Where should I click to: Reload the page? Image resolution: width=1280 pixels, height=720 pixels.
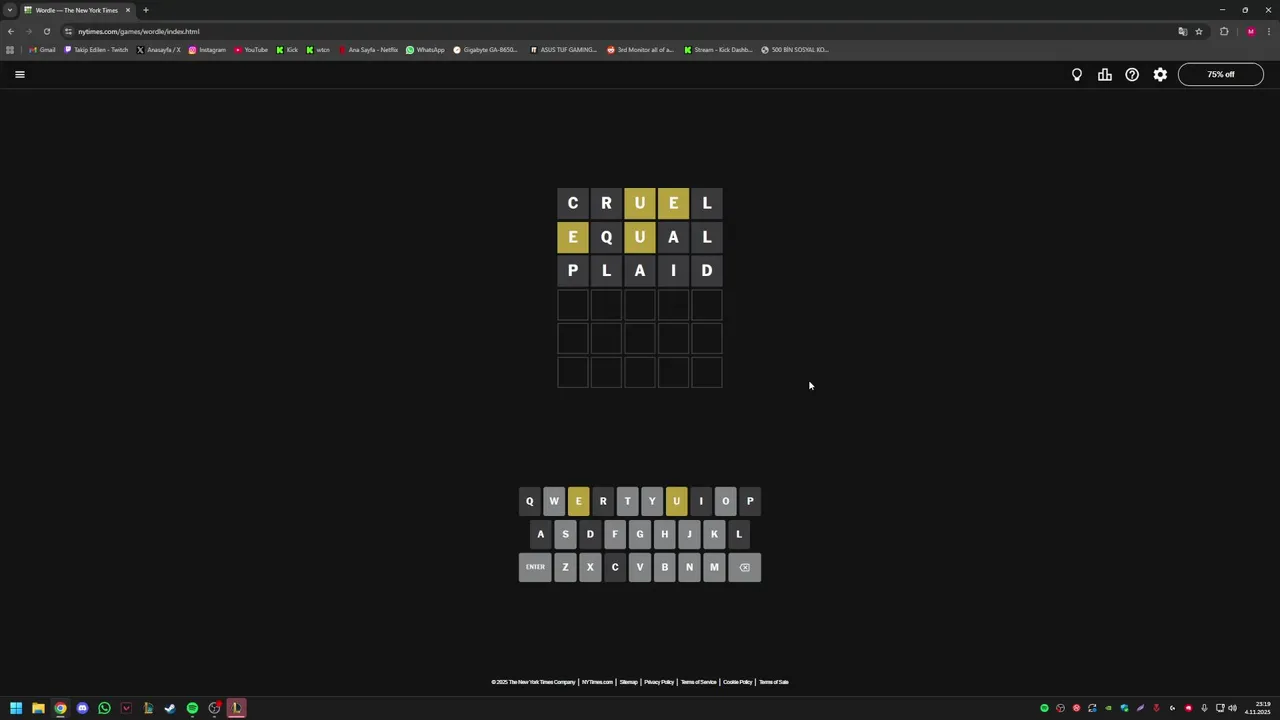click(x=46, y=31)
